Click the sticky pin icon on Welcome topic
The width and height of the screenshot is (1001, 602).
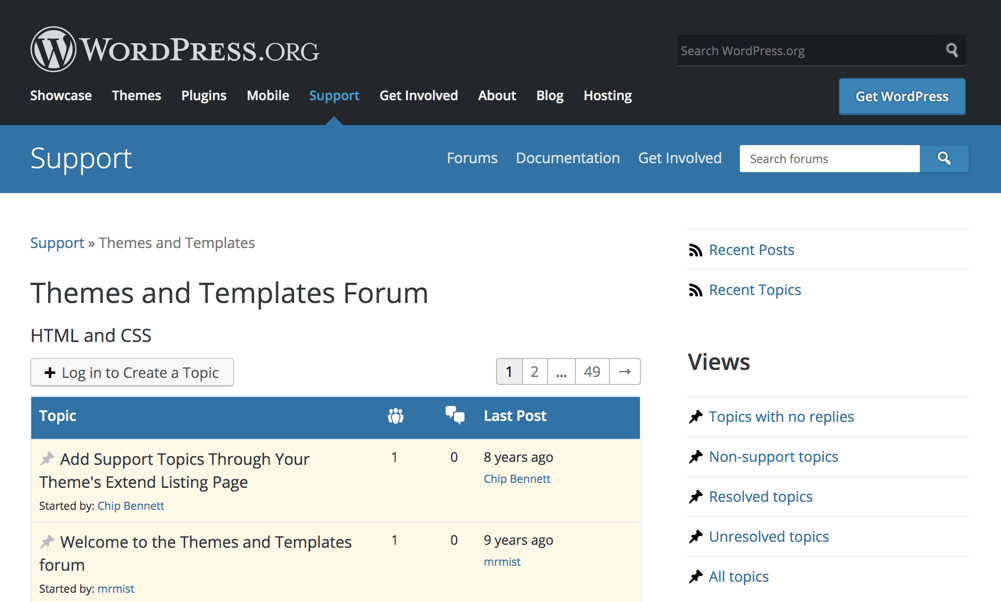[47, 541]
